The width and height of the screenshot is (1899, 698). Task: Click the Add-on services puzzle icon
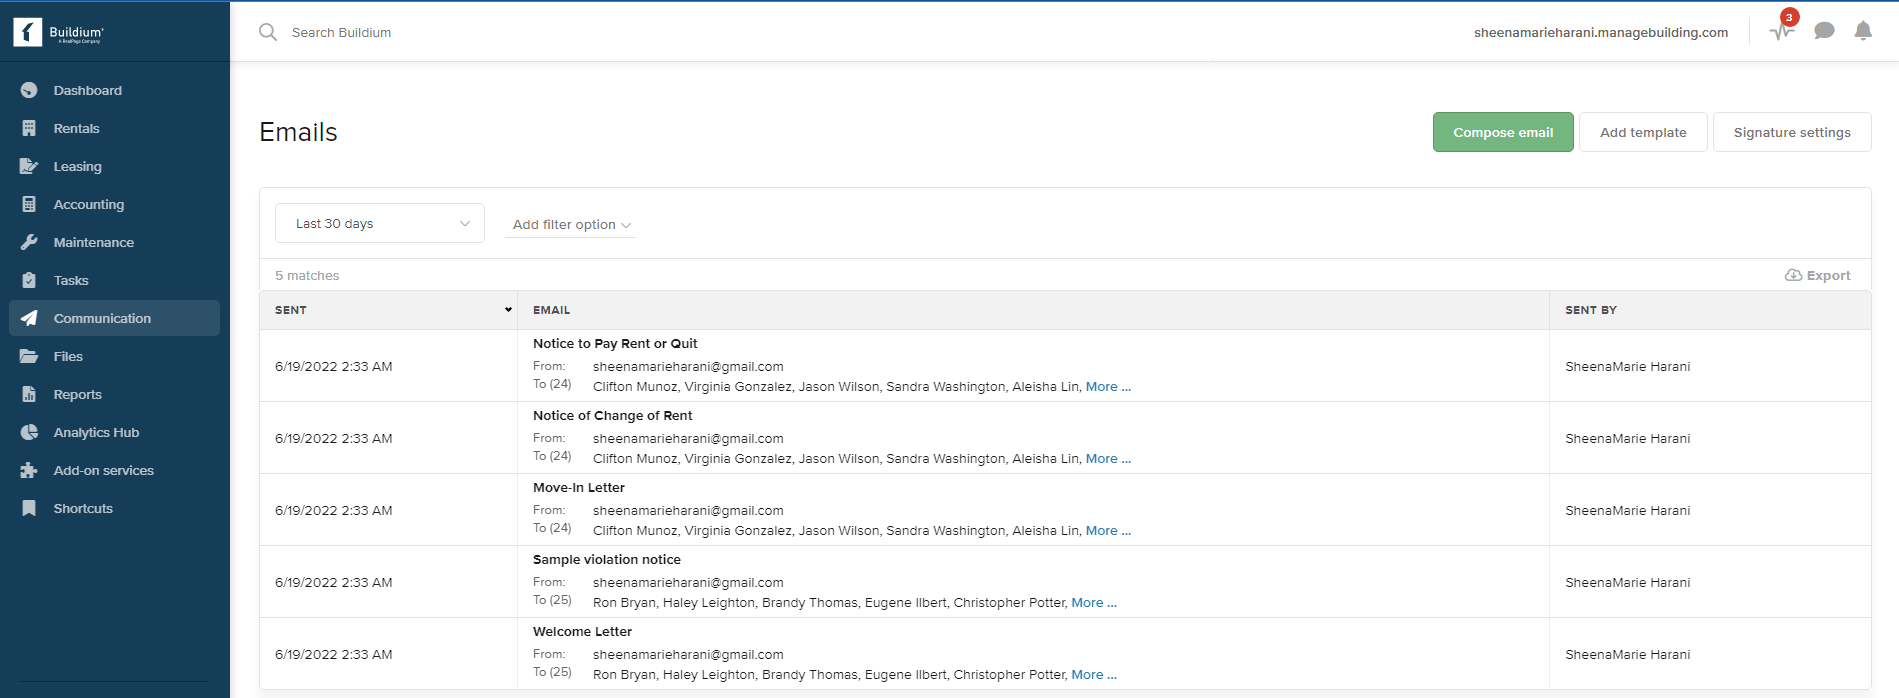click(x=29, y=470)
